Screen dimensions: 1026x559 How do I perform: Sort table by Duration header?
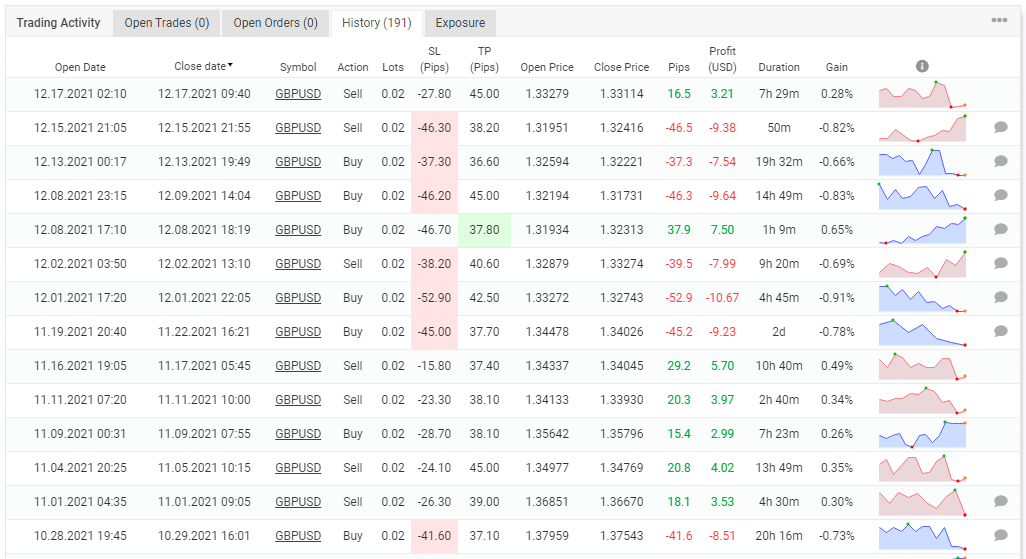pyautogui.click(x=779, y=67)
